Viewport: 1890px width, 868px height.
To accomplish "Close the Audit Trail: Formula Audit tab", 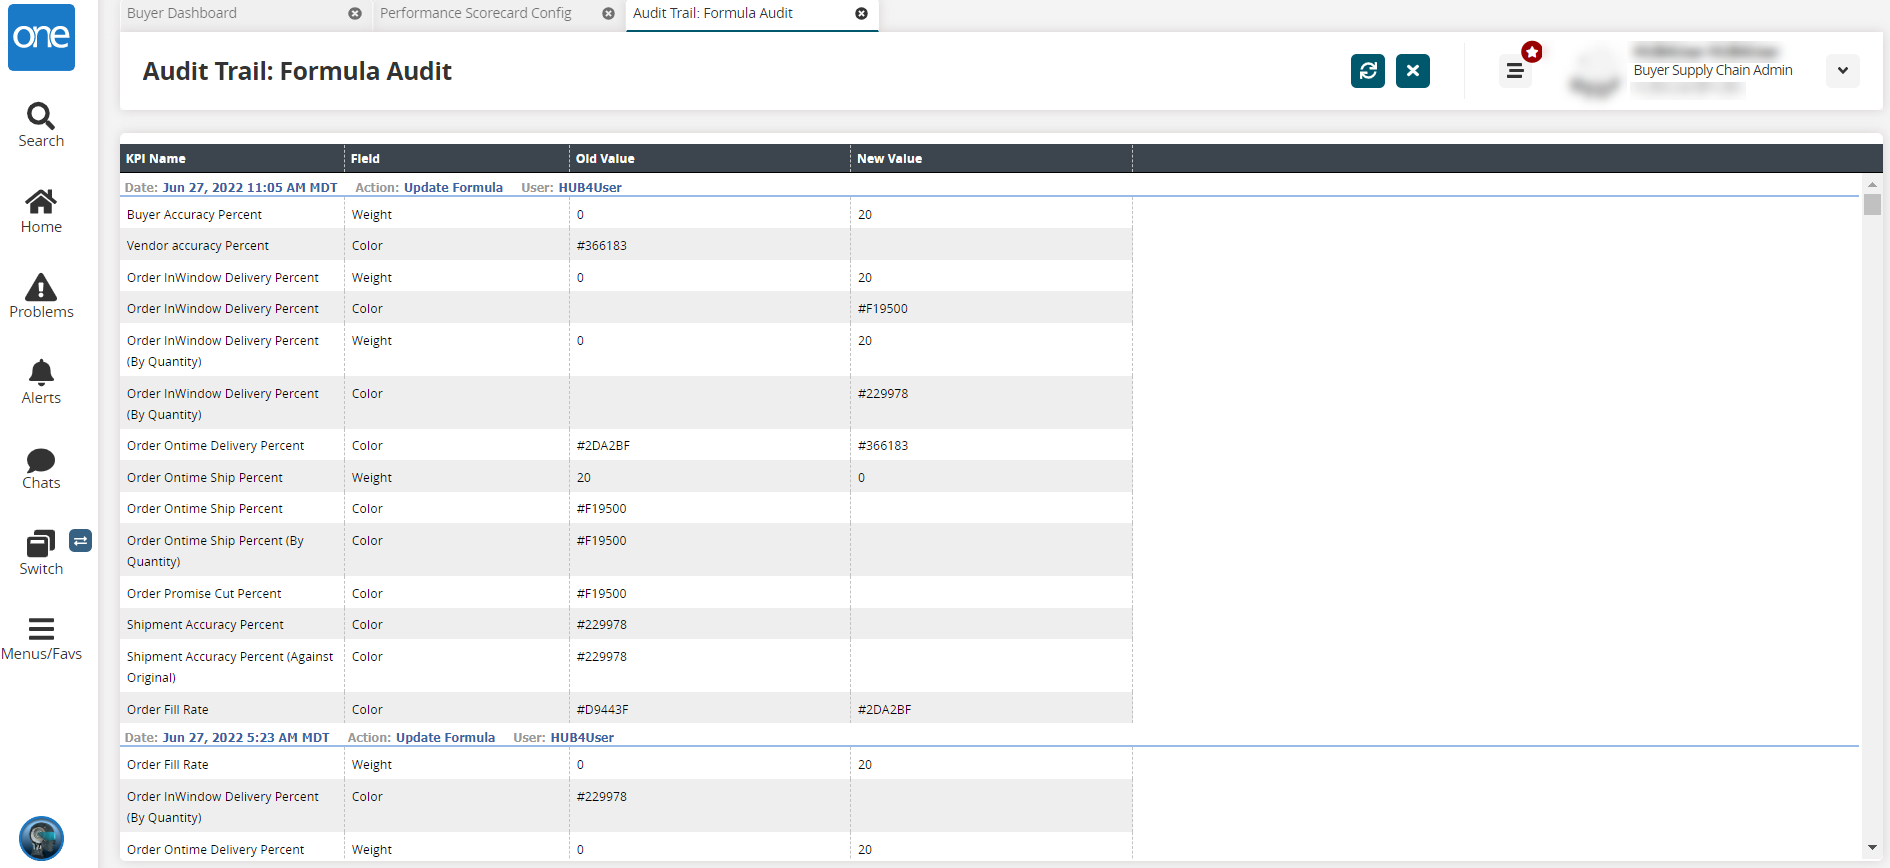I will 861,14.
